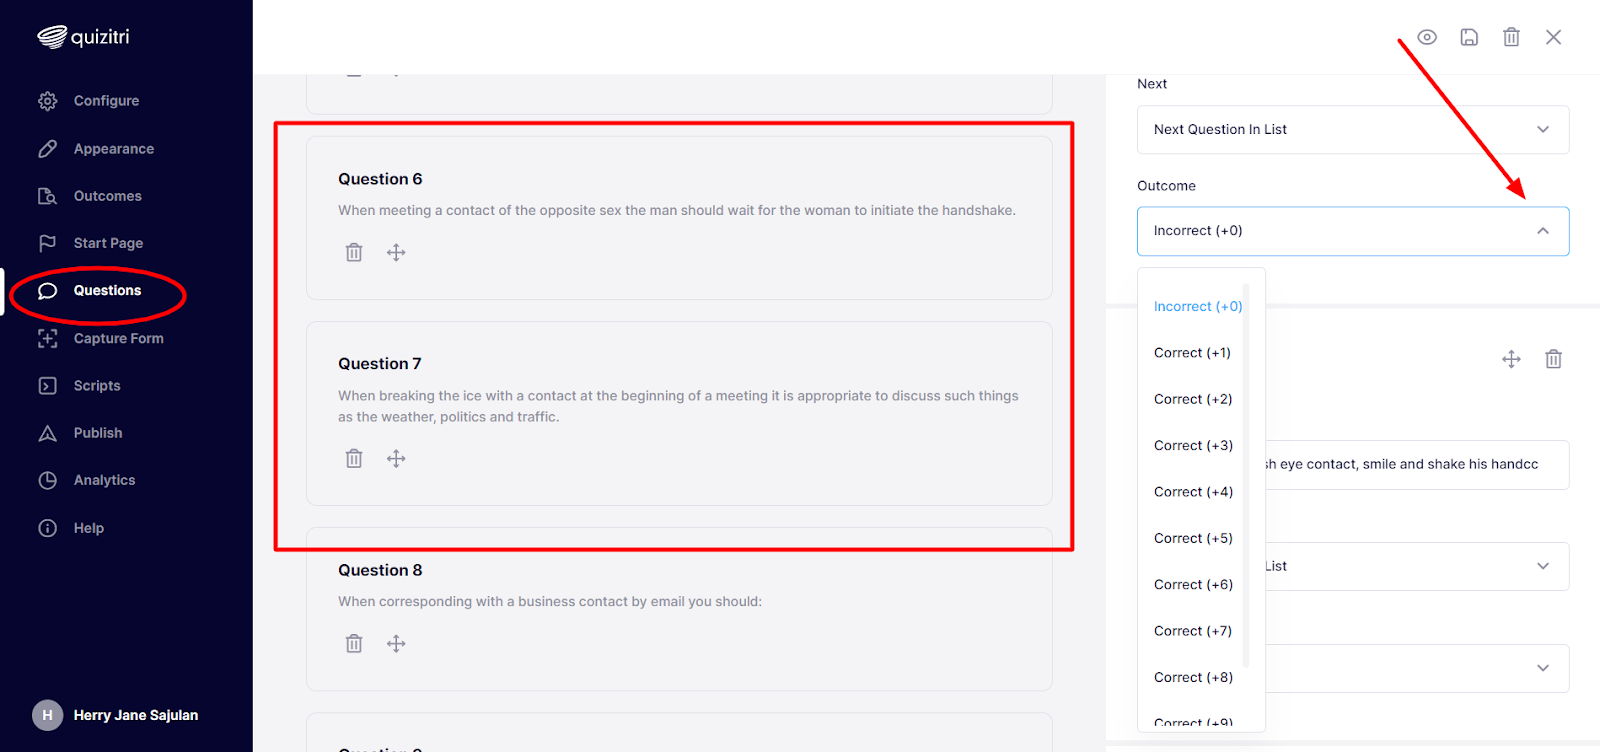Choose Correct (+4) outcome option
The height and width of the screenshot is (752, 1600).
pos(1193,492)
